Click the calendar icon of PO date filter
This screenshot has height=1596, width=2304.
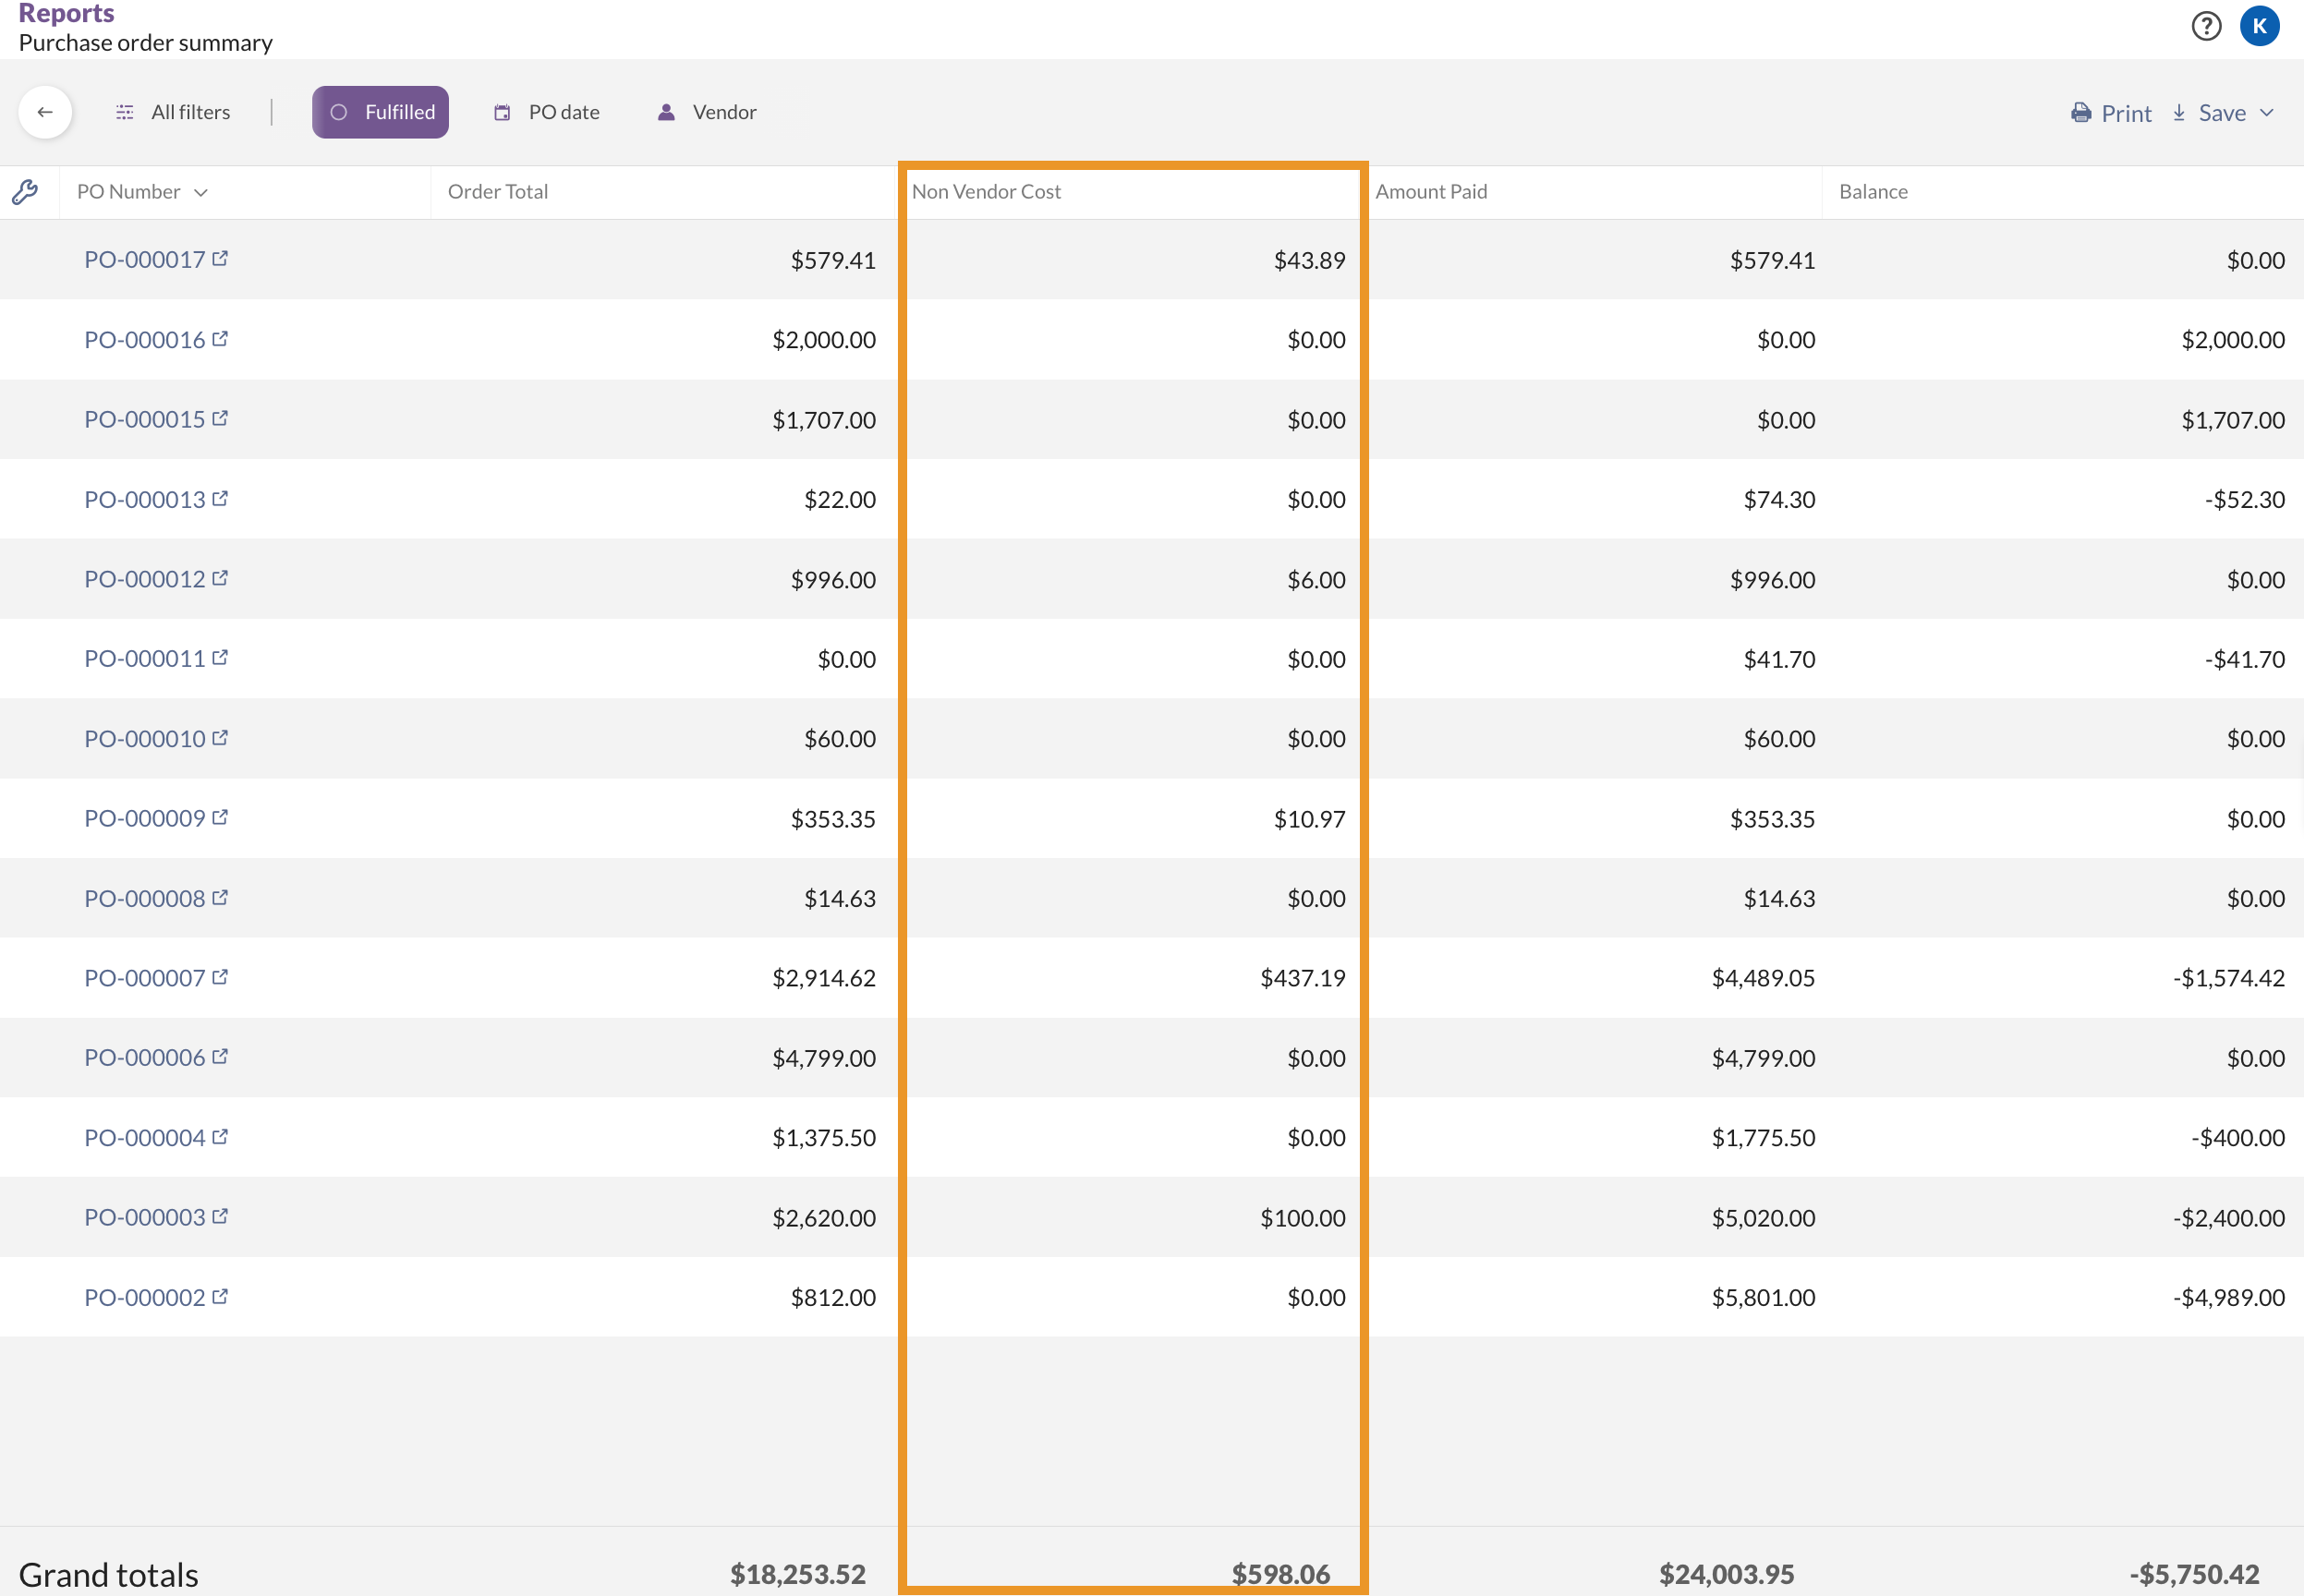coord(502,113)
